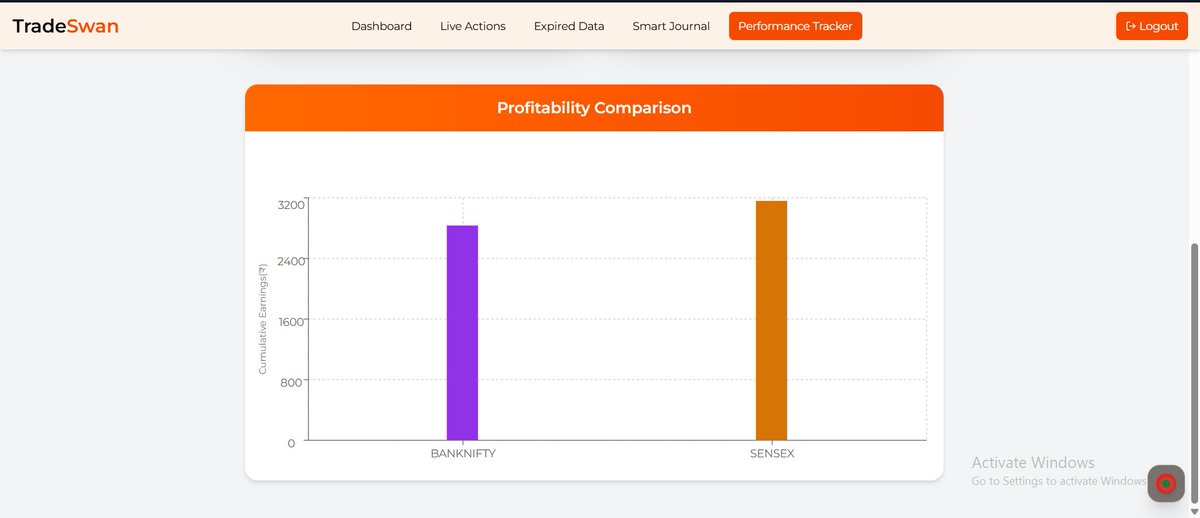Image resolution: width=1200 pixels, height=518 pixels.
Task: Click the TradeSwan logo
Action: [x=65, y=26]
